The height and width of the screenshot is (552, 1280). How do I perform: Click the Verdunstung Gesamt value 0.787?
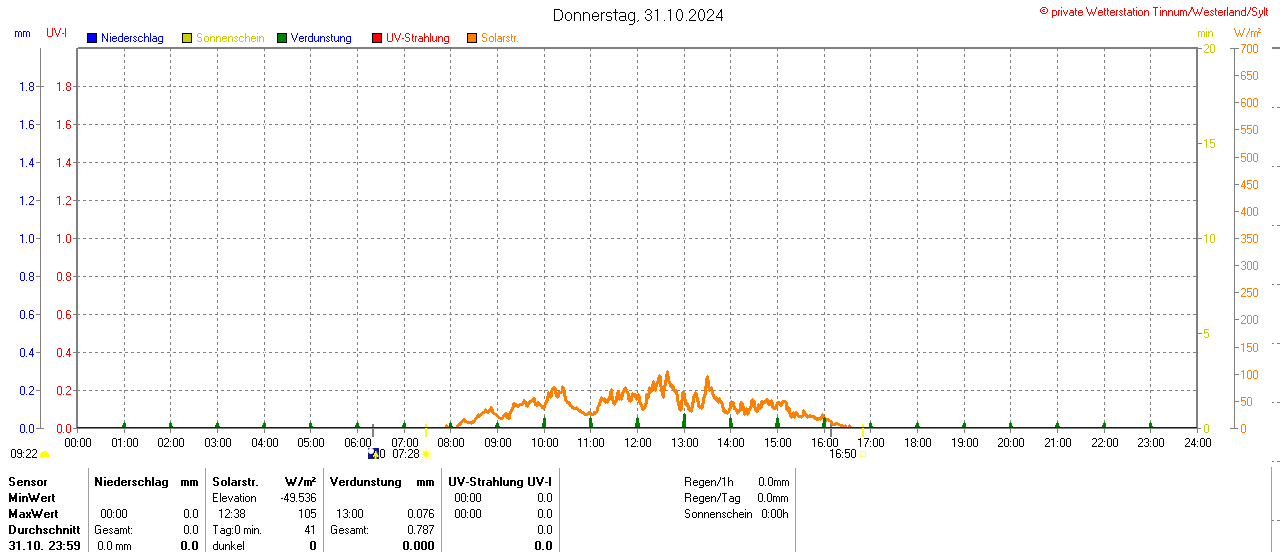tap(421, 530)
